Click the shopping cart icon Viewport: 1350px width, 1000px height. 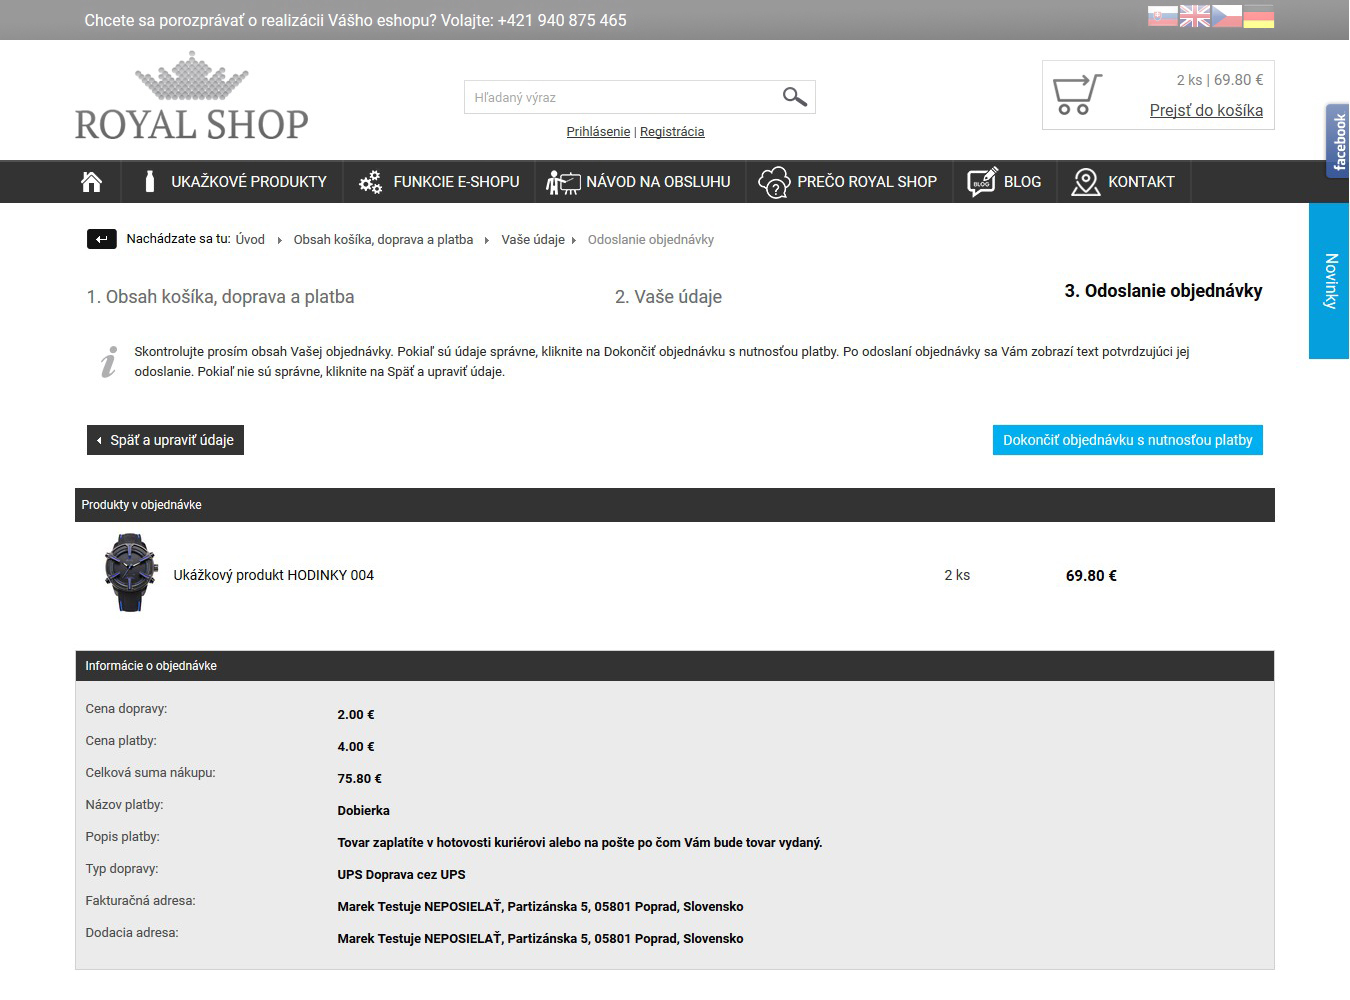[1077, 95]
